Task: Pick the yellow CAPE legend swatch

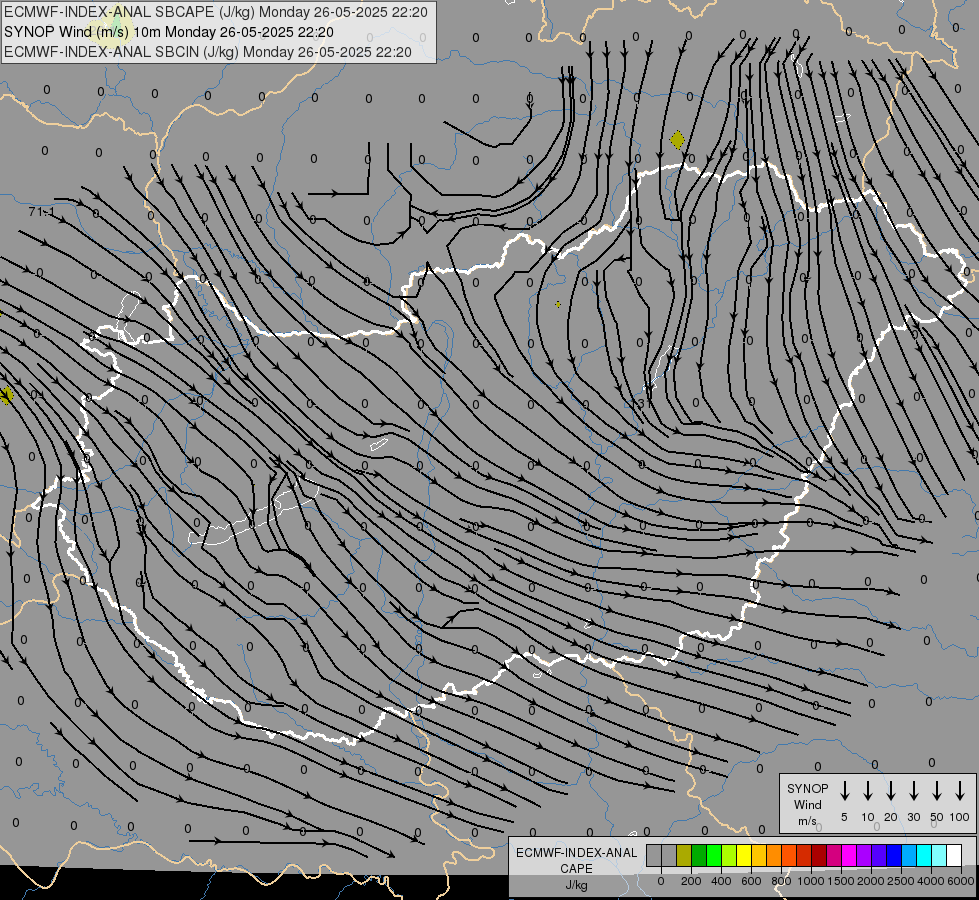Action: (x=744, y=855)
